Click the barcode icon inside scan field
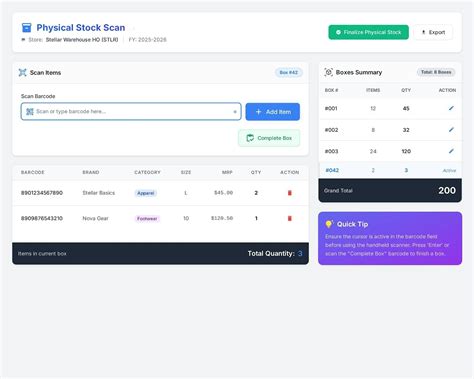The width and height of the screenshot is (474, 379). coord(30,111)
